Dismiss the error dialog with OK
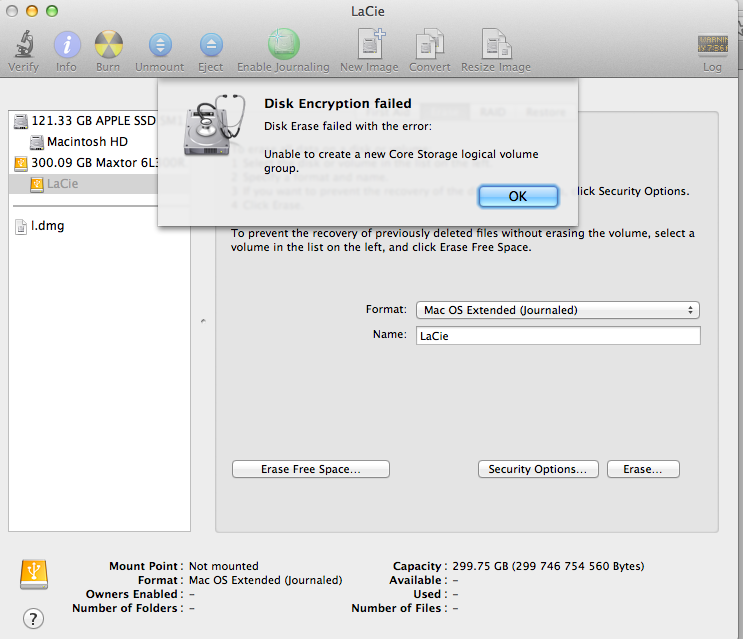The image size is (743, 639). click(518, 196)
